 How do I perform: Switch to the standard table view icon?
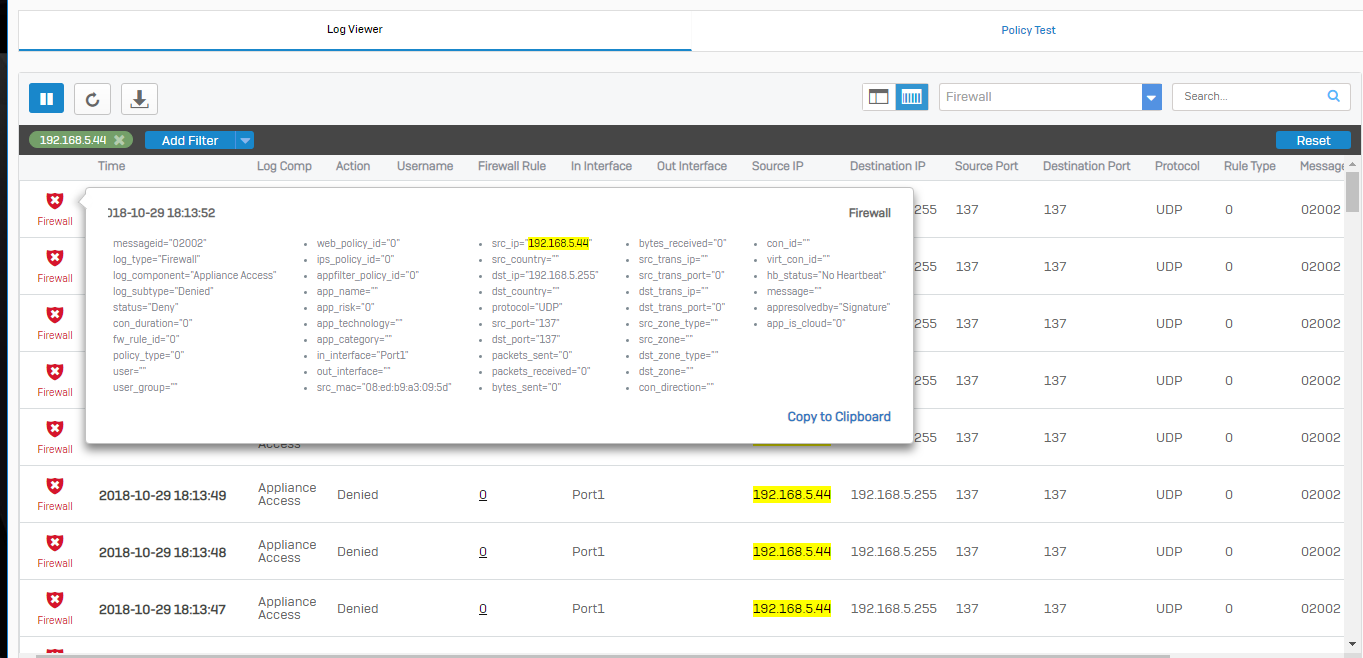(x=878, y=97)
